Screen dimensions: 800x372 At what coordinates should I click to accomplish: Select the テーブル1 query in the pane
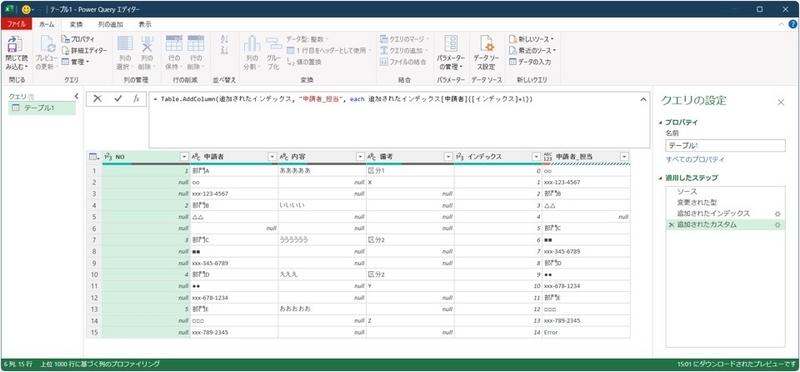point(42,108)
